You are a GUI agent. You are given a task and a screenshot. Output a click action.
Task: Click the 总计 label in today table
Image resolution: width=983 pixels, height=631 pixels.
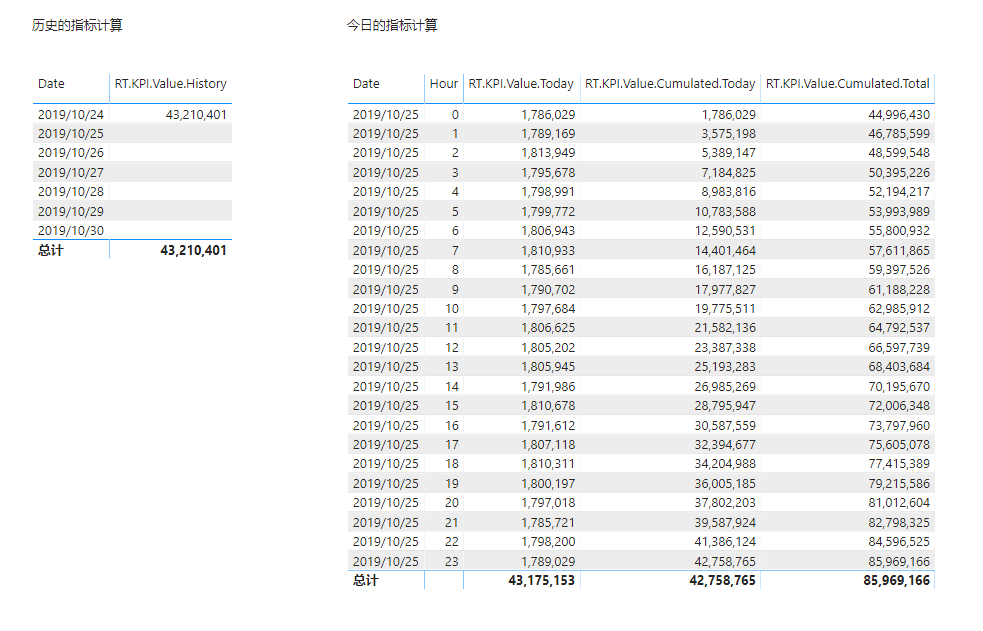pyautogui.click(x=365, y=580)
